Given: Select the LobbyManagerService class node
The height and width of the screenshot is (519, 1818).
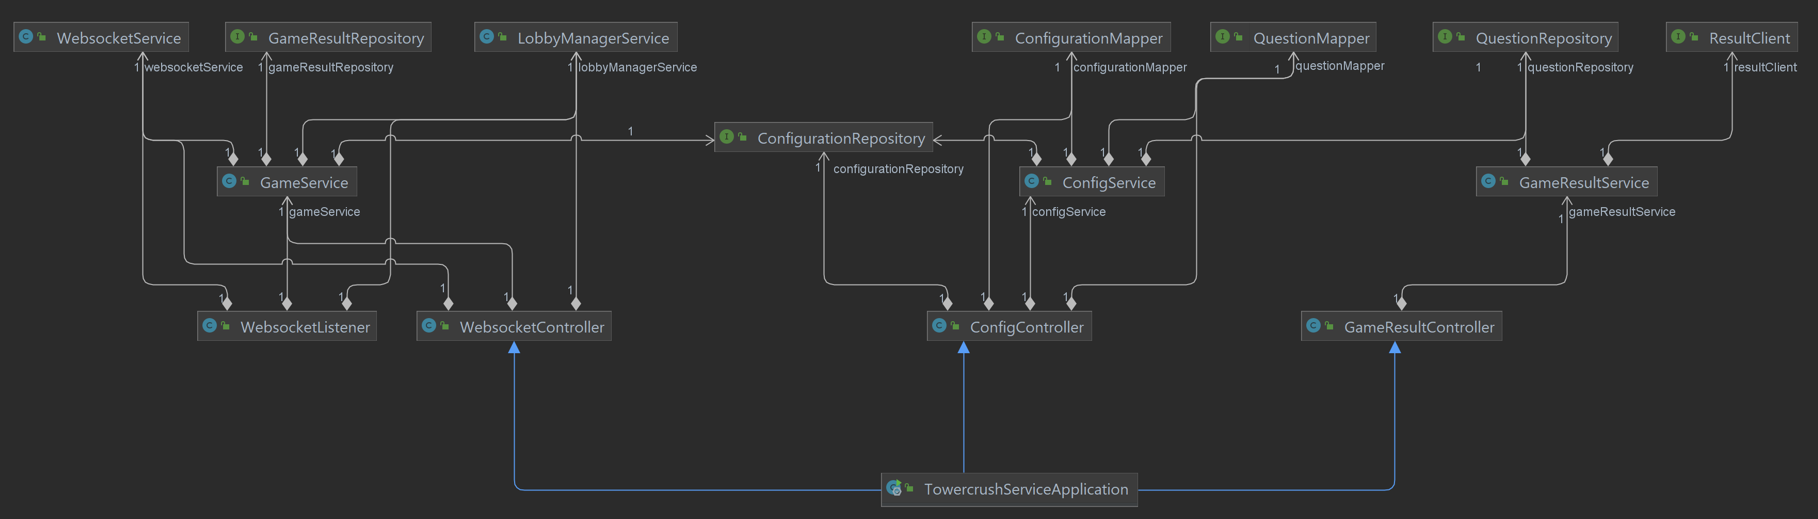Looking at the screenshot, I should (x=576, y=38).
